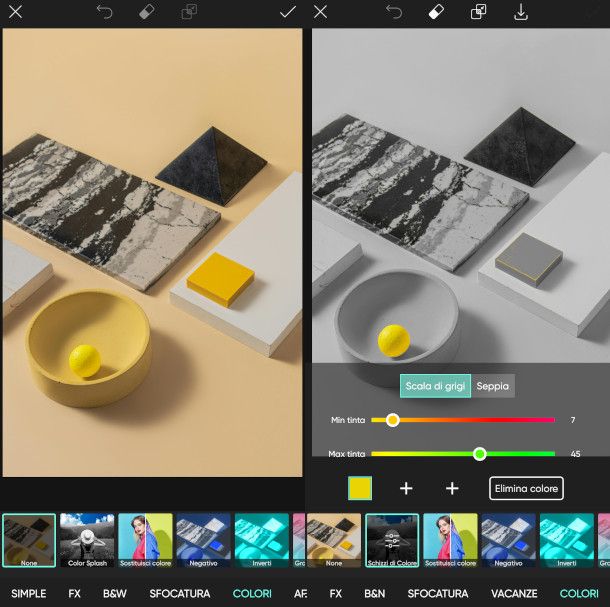Click the Max tinta value 45

pyautogui.click(x=575, y=454)
